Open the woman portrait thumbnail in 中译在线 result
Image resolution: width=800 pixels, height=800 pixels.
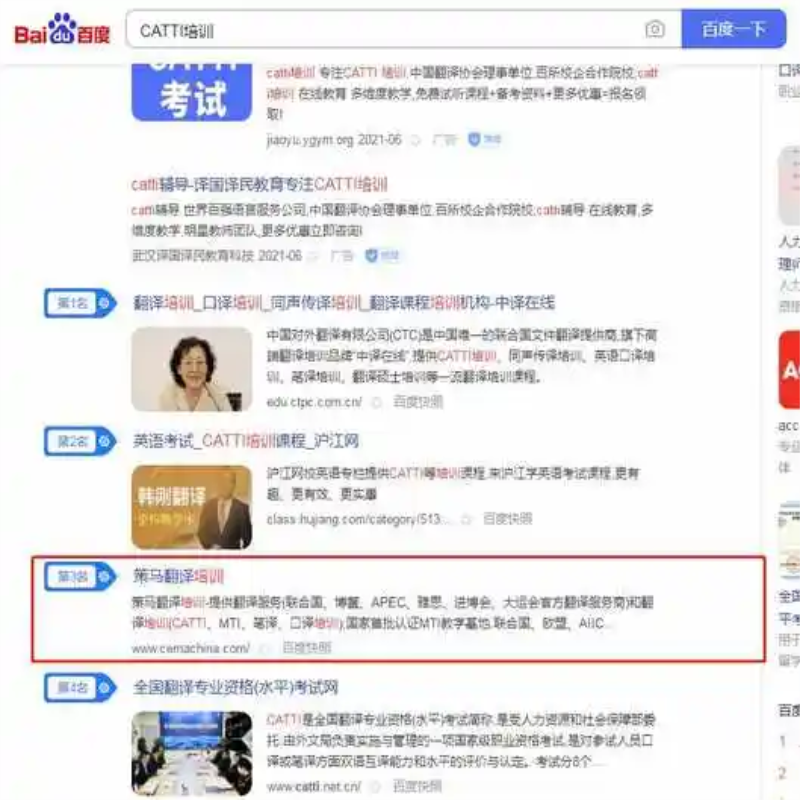point(192,369)
